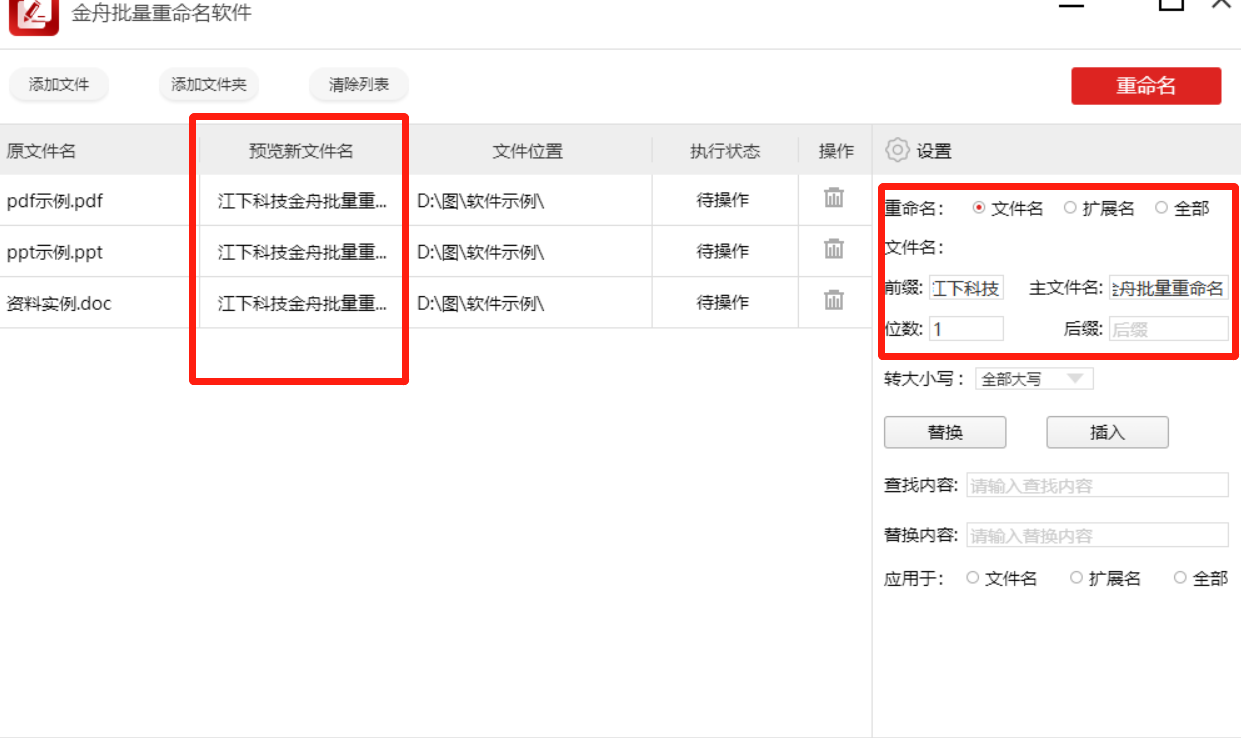
Task: Click the 前缀 input field
Action: 966,288
